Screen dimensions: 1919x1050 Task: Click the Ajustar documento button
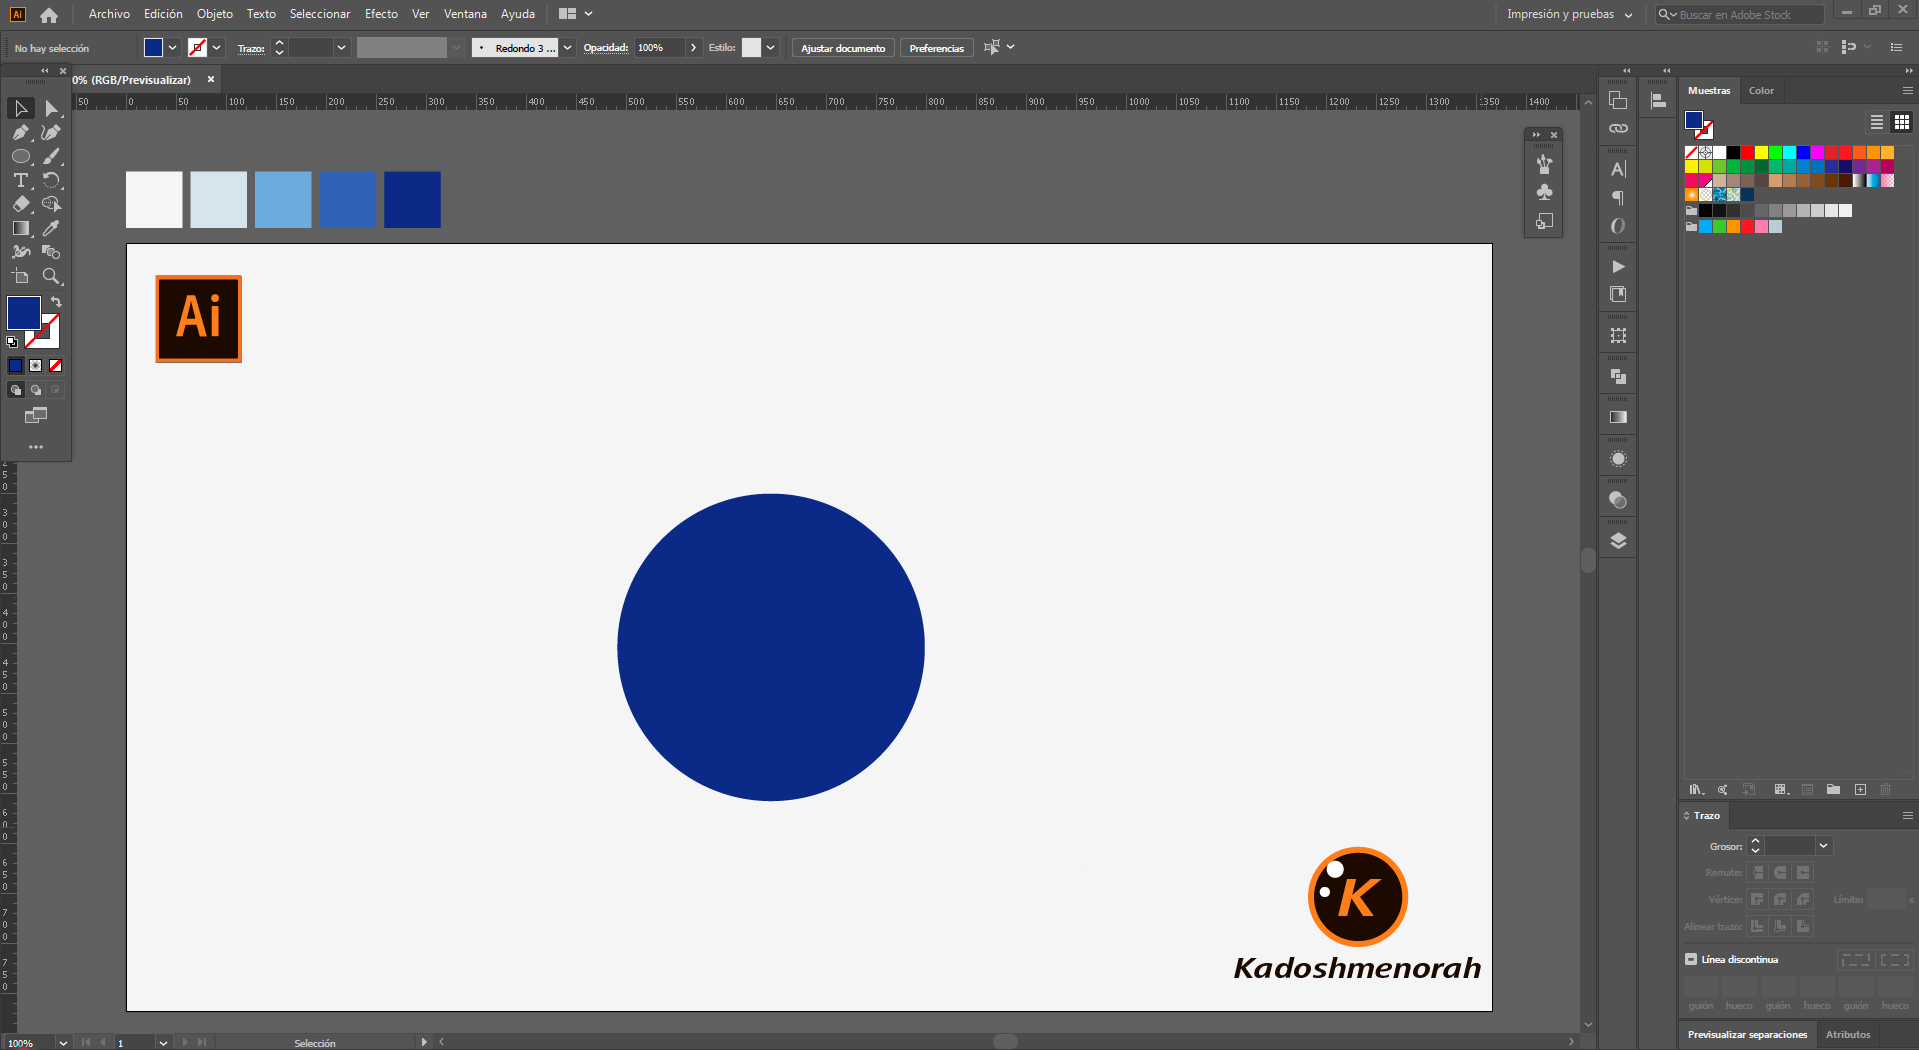(x=843, y=48)
